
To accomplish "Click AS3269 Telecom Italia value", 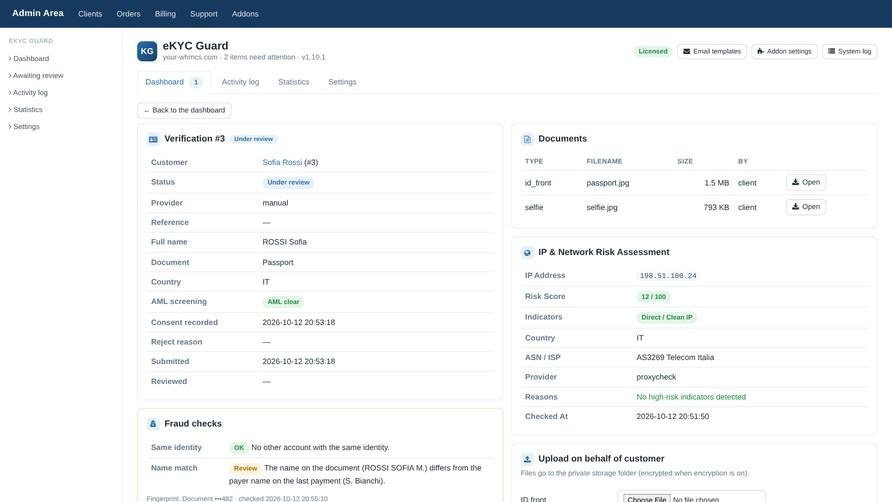I will click(x=675, y=357).
